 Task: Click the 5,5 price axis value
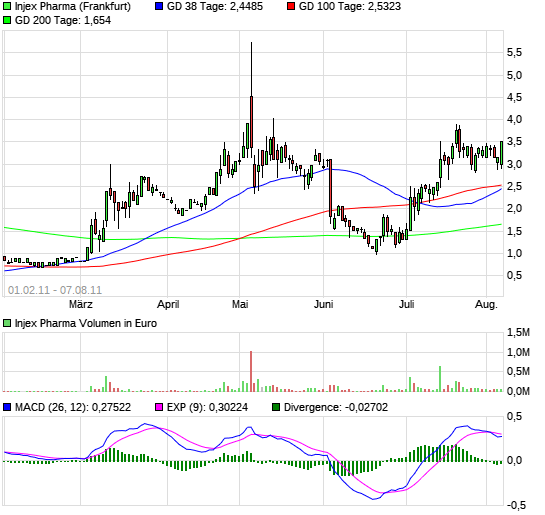coord(514,52)
